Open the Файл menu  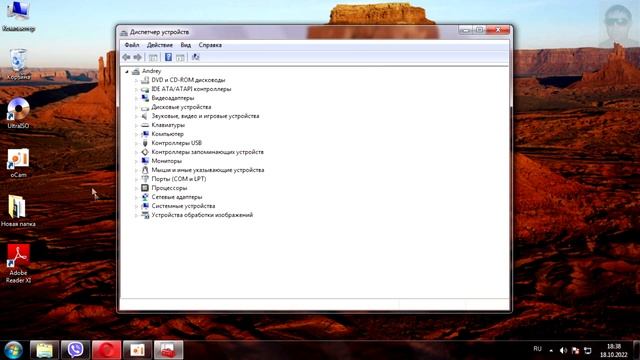point(132,45)
